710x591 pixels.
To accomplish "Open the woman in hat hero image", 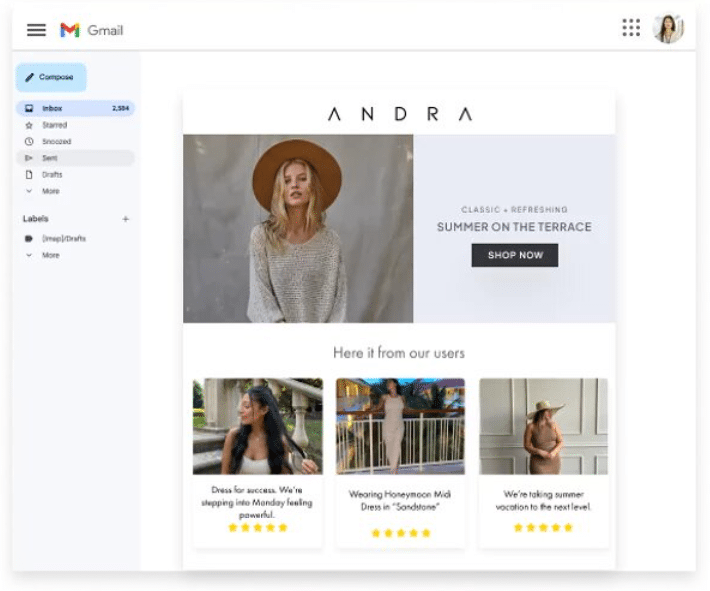I will click(298, 229).
